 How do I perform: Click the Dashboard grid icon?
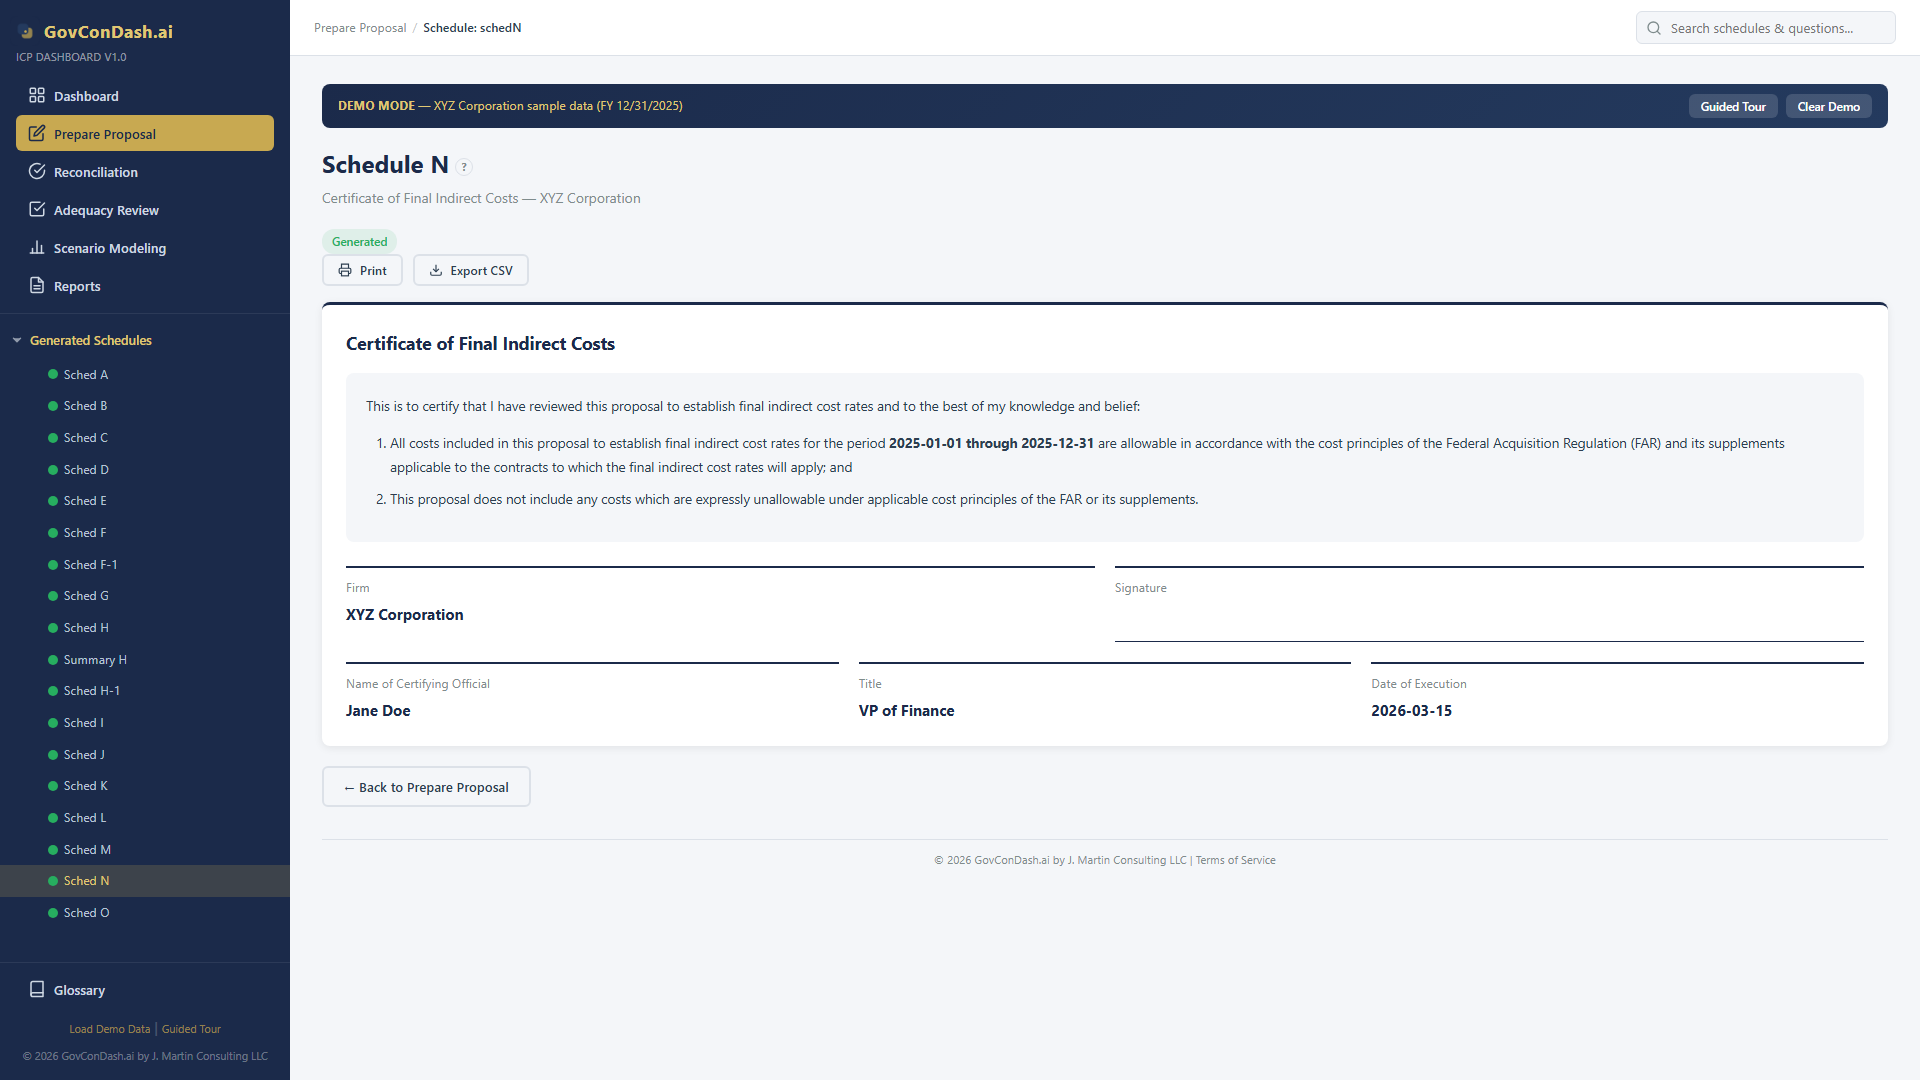coord(37,96)
